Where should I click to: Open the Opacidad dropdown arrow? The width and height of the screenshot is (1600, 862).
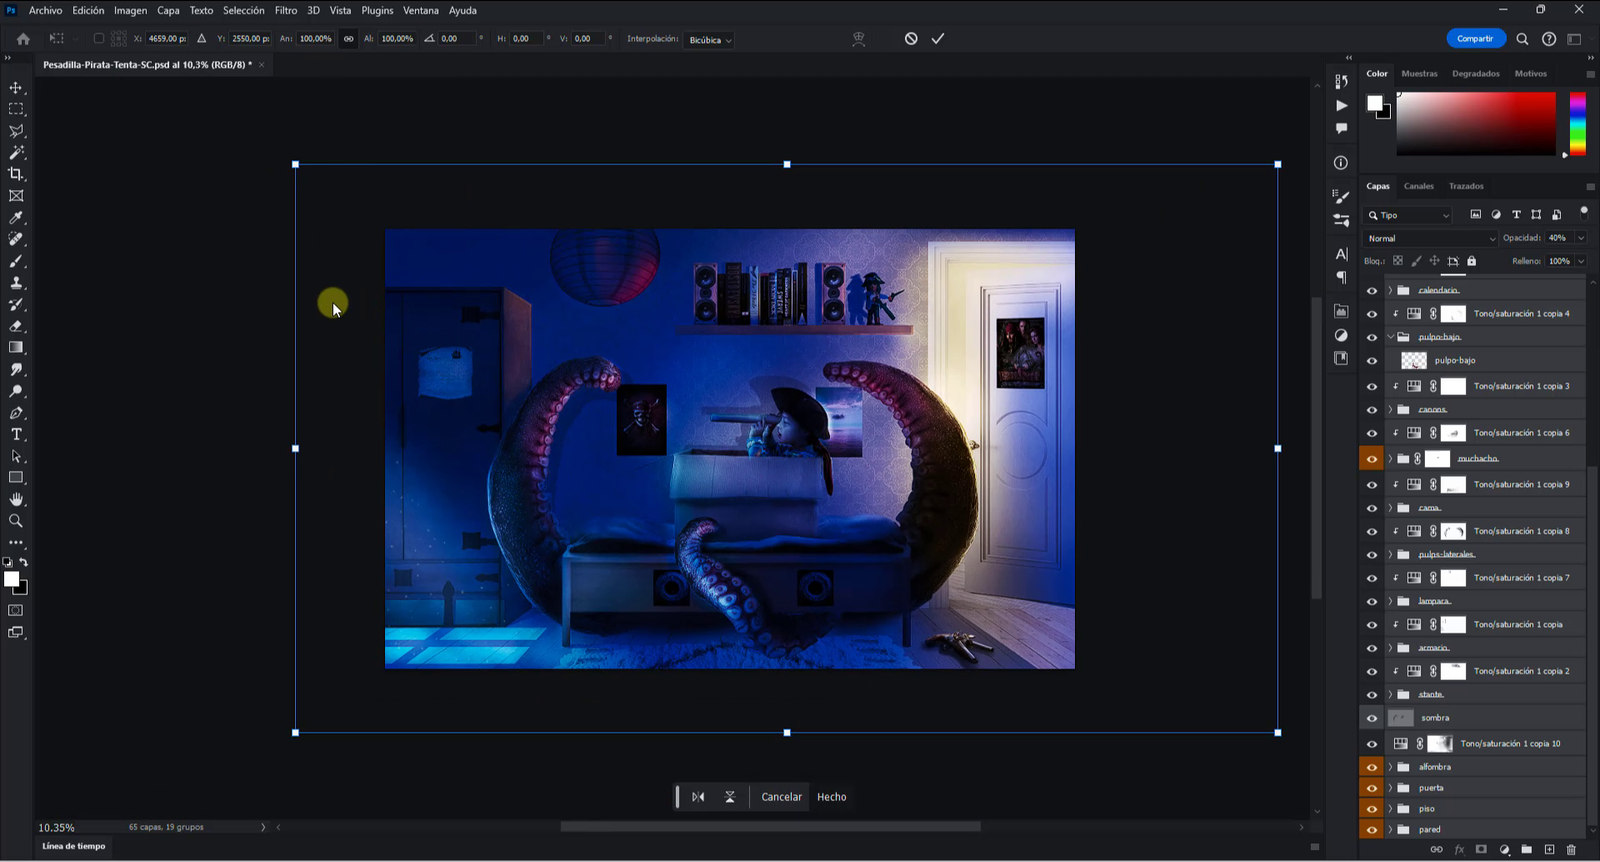click(x=1581, y=238)
